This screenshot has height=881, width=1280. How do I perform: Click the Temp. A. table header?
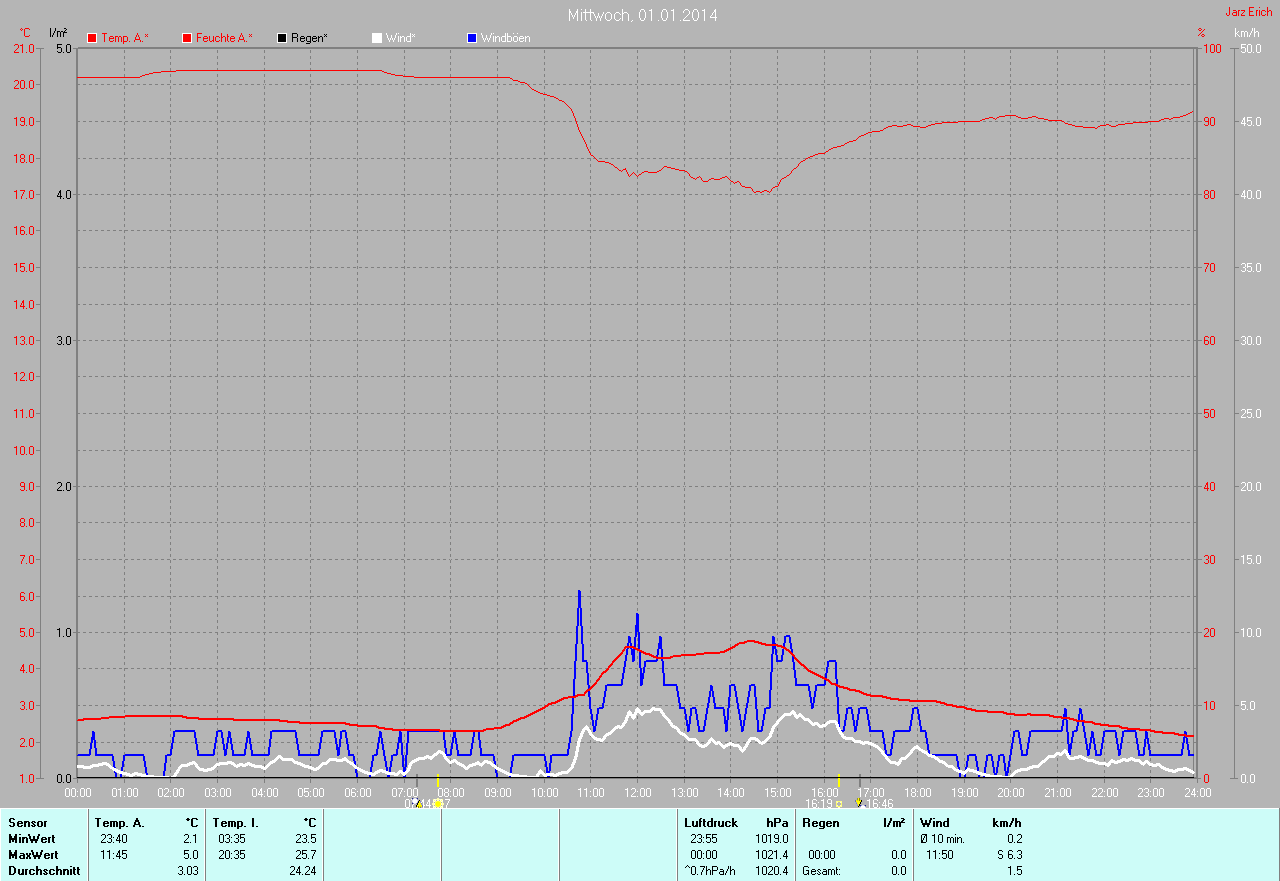click(x=119, y=823)
